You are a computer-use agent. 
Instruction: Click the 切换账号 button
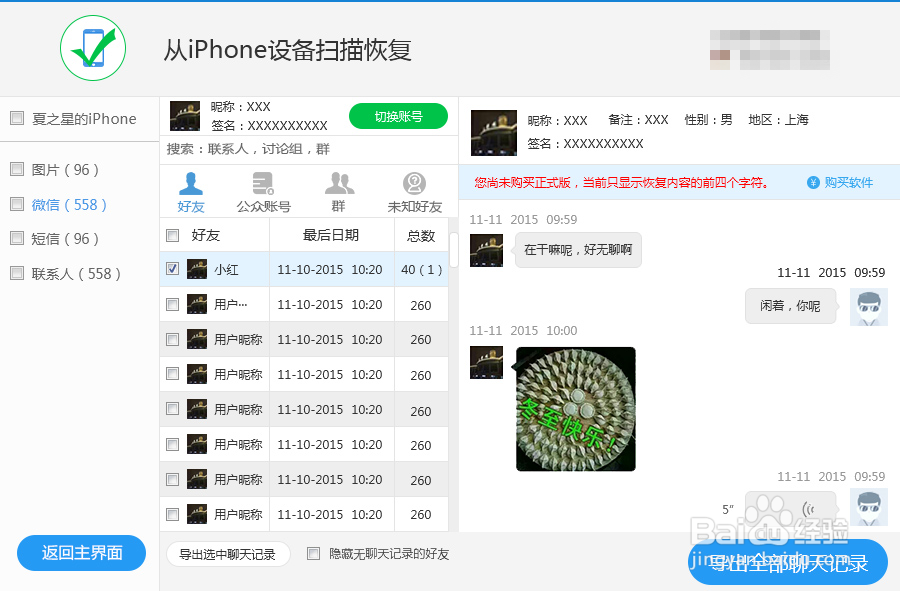398,116
